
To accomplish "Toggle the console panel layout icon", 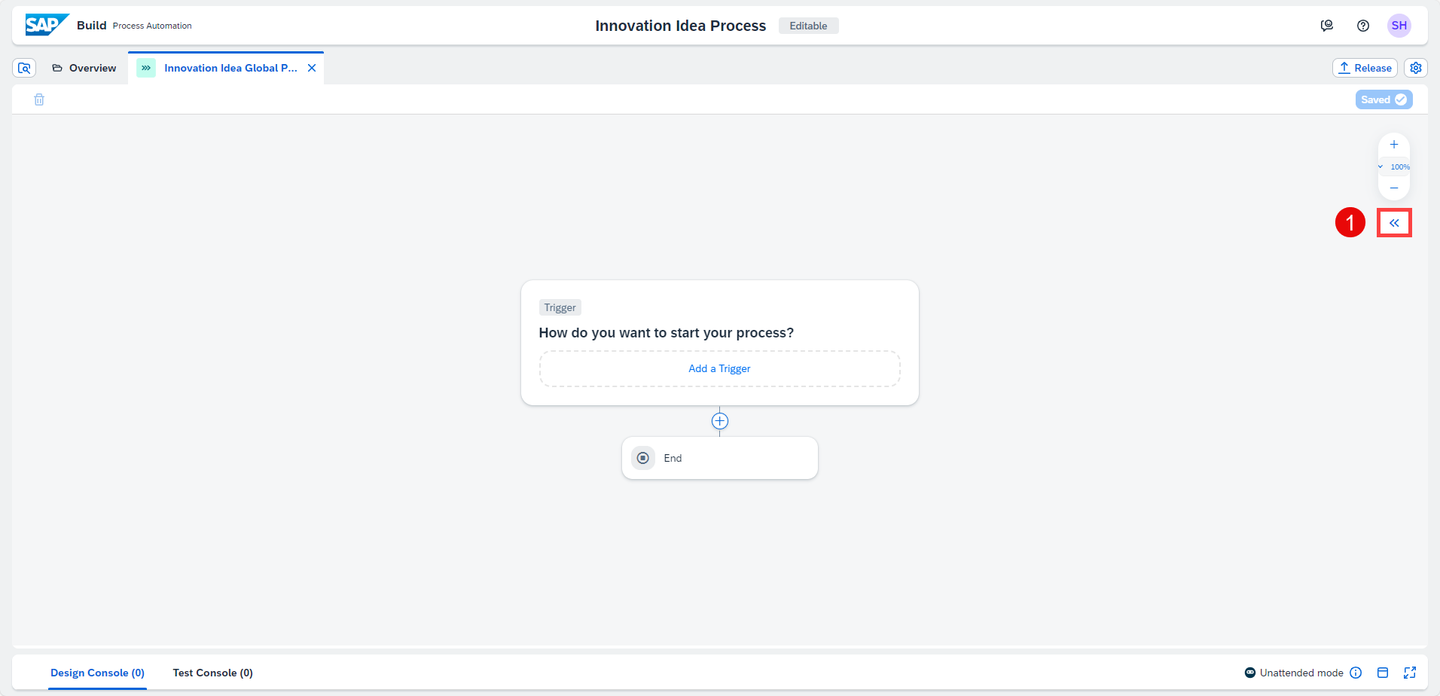I will [x=1383, y=673].
